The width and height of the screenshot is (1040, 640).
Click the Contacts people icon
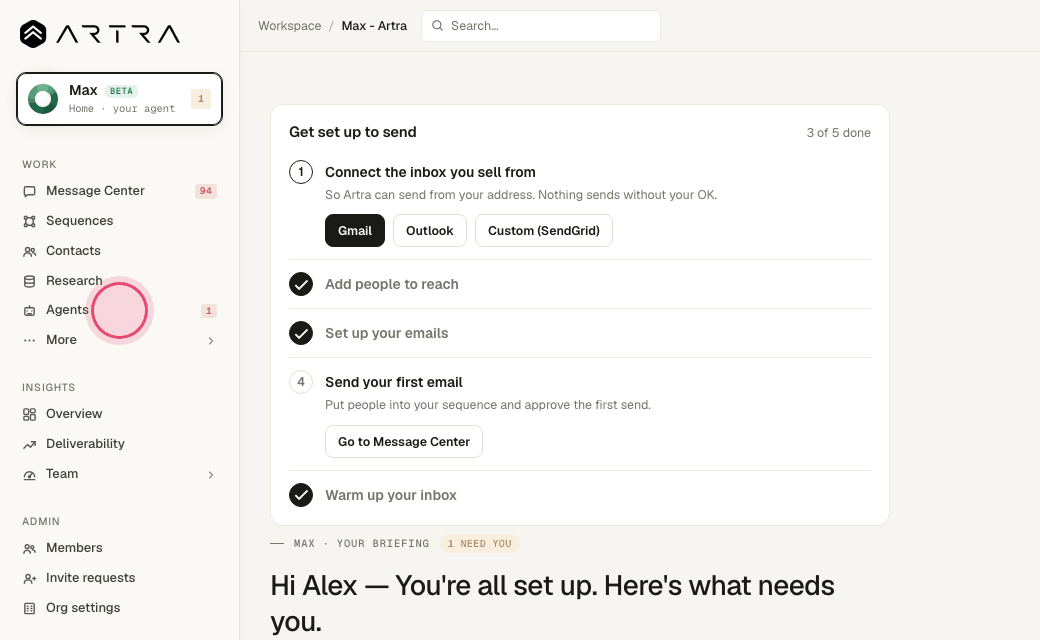(29, 251)
